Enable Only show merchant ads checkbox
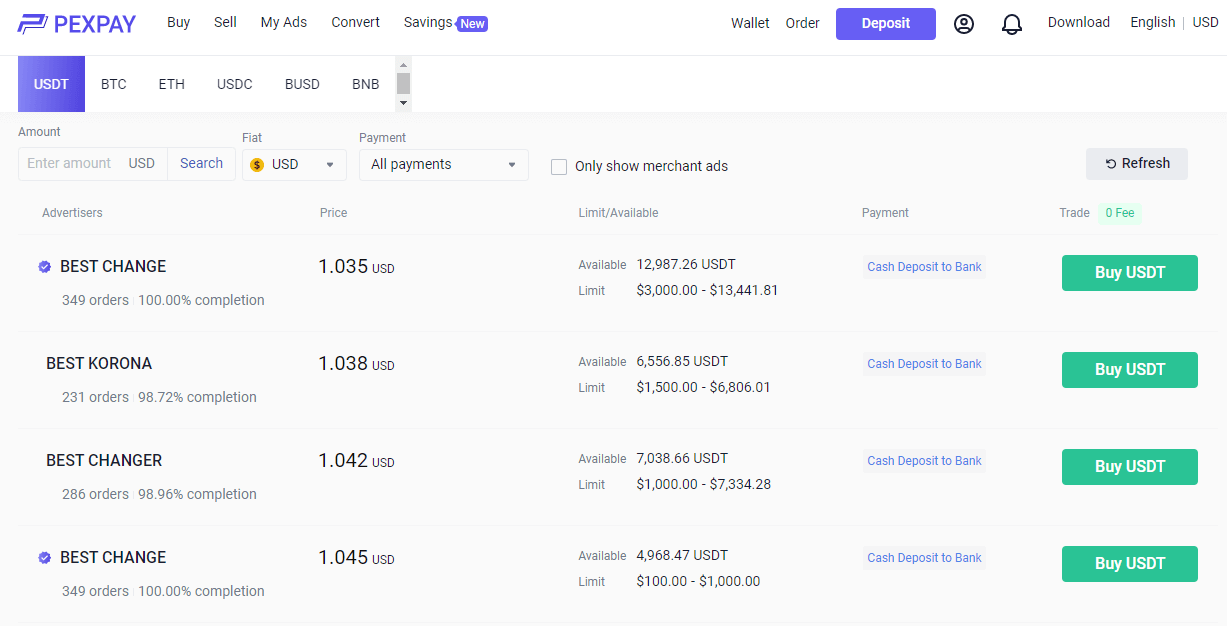Screen dimensions: 1227x626 pyautogui.click(x=559, y=167)
